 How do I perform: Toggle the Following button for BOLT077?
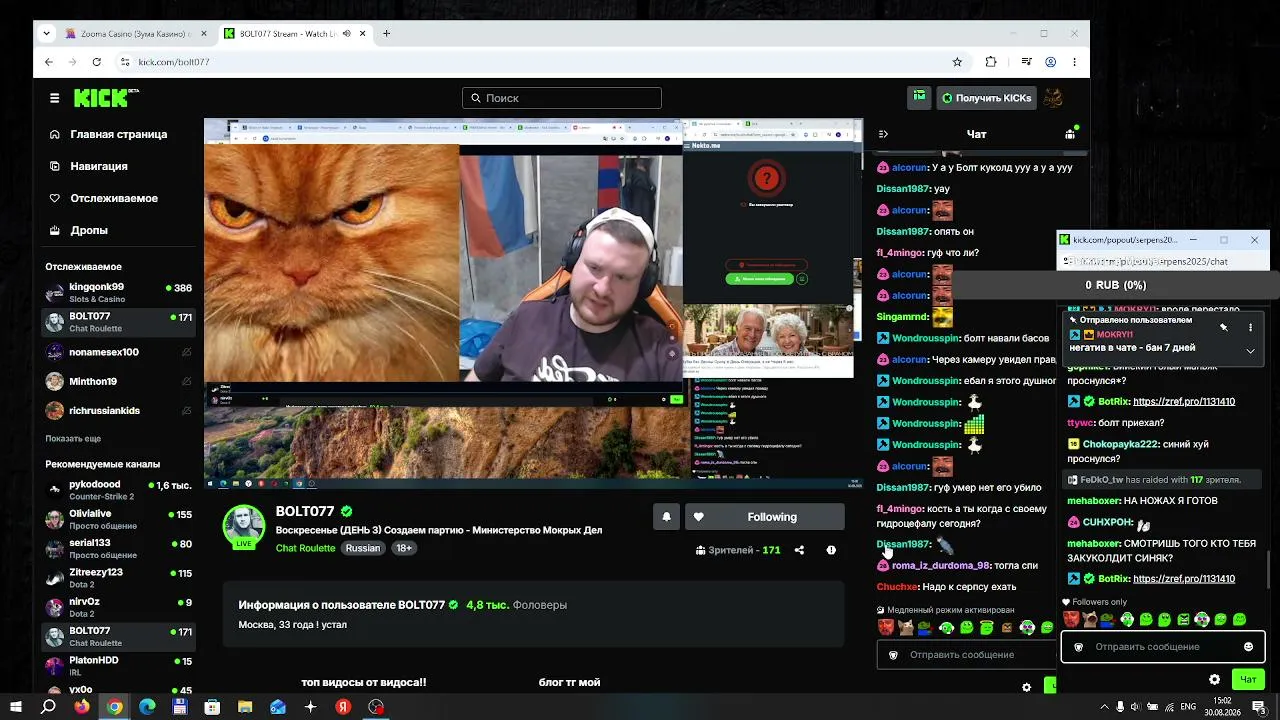pos(764,517)
